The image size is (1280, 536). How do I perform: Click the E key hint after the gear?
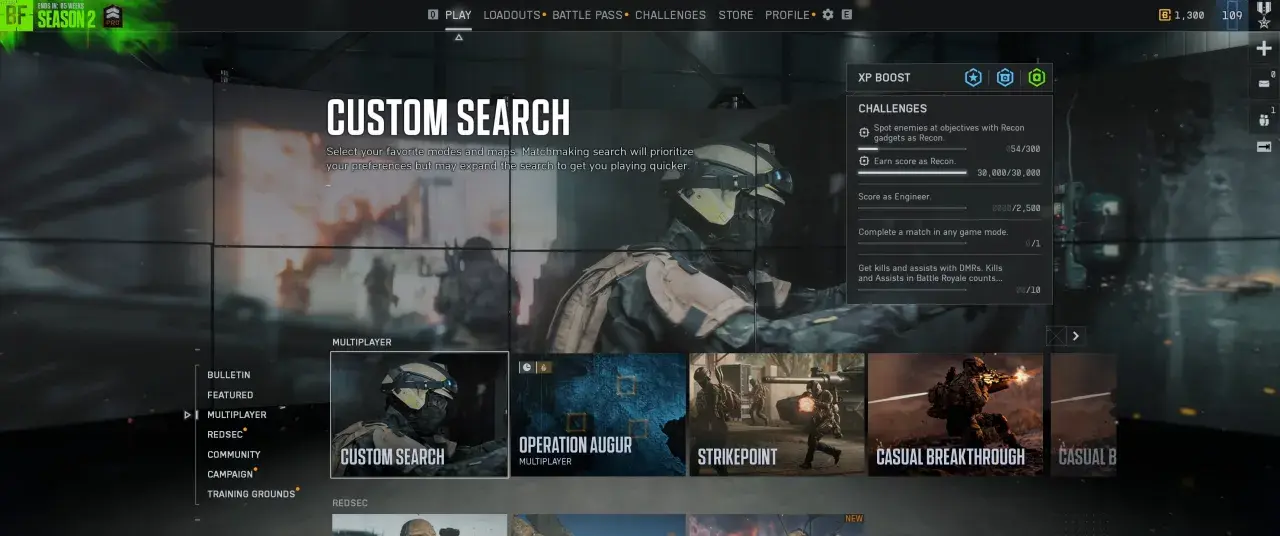(847, 15)
